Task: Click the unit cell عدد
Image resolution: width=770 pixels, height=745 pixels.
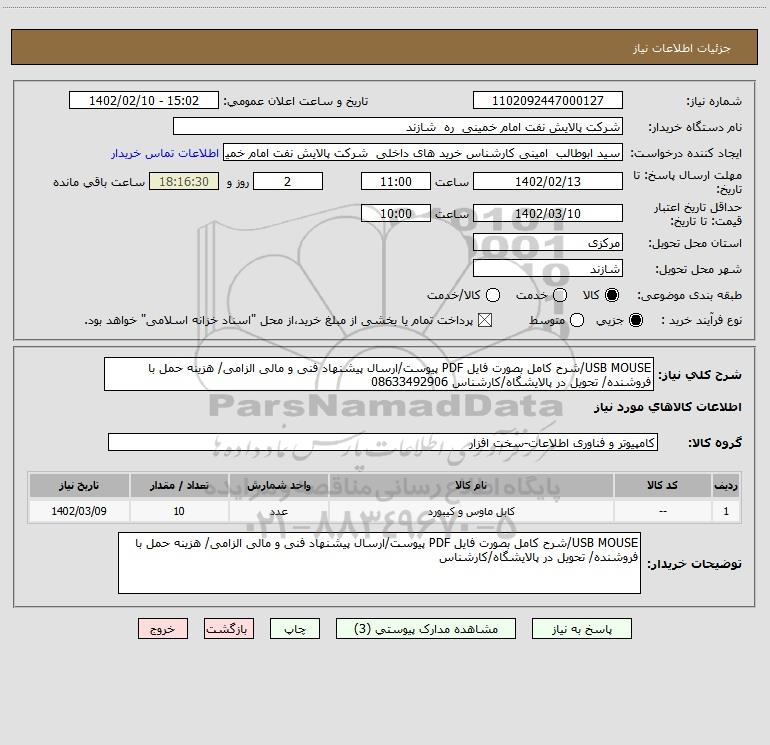Action: point(278,511)
